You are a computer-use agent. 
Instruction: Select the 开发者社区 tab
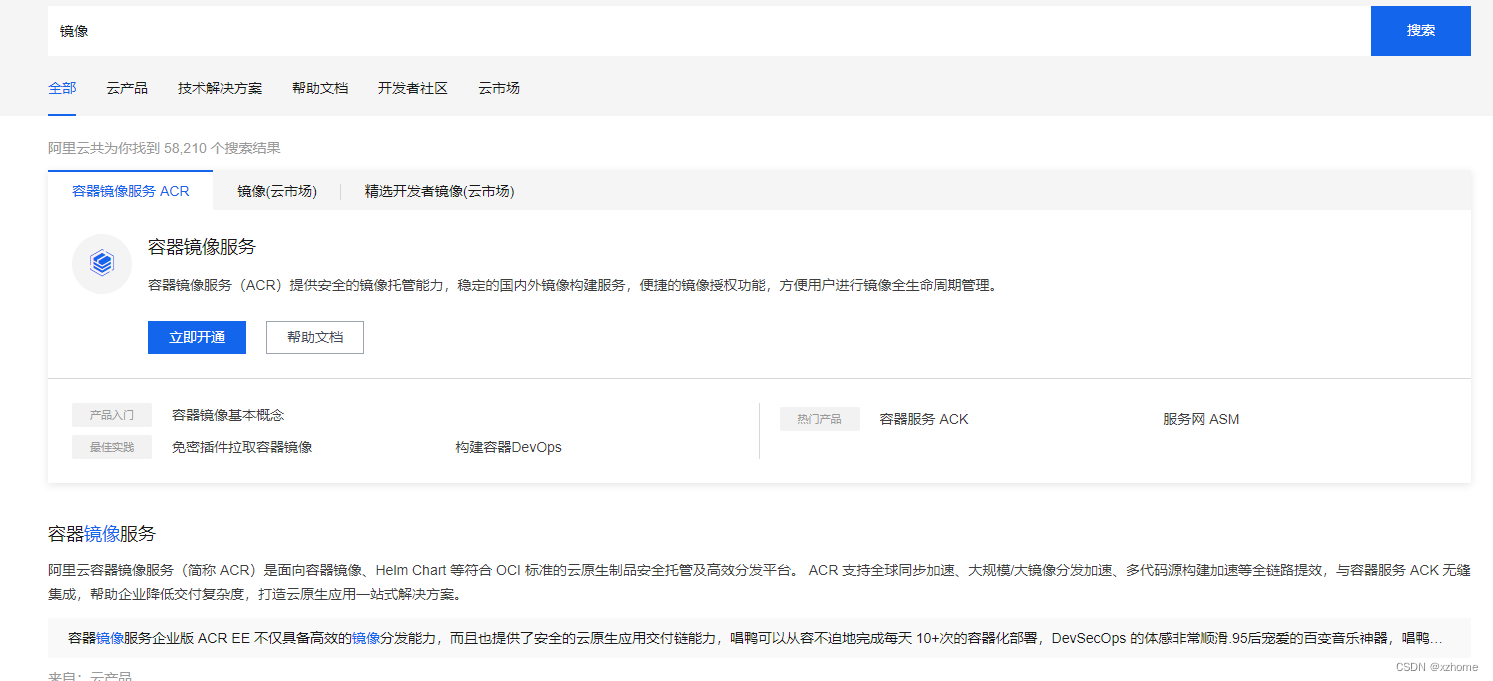(x=413, y=88)
